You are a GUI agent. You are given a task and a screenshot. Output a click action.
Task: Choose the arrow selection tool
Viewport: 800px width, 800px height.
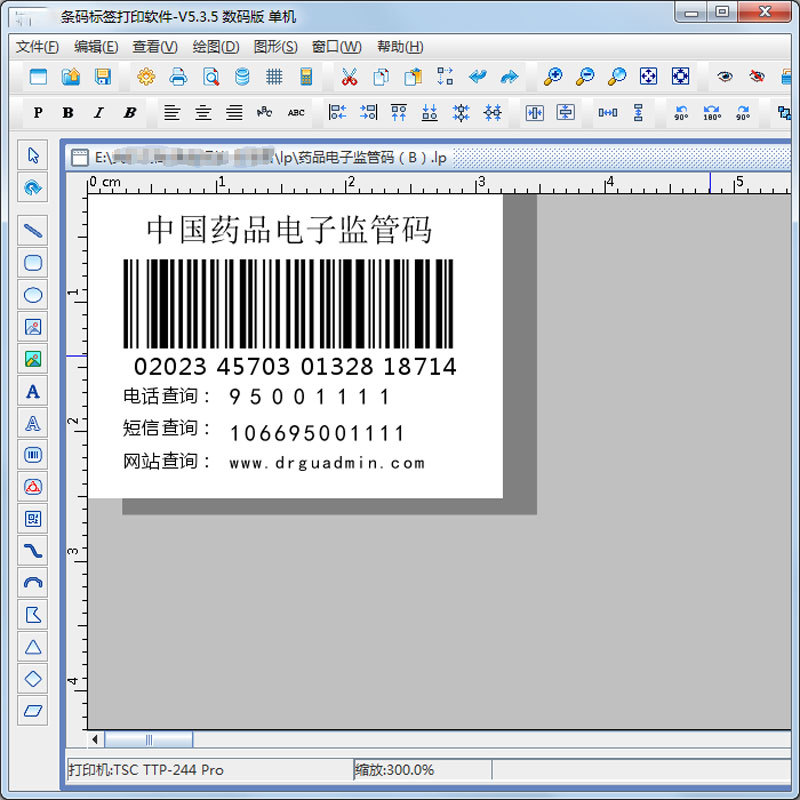point(33,155)
